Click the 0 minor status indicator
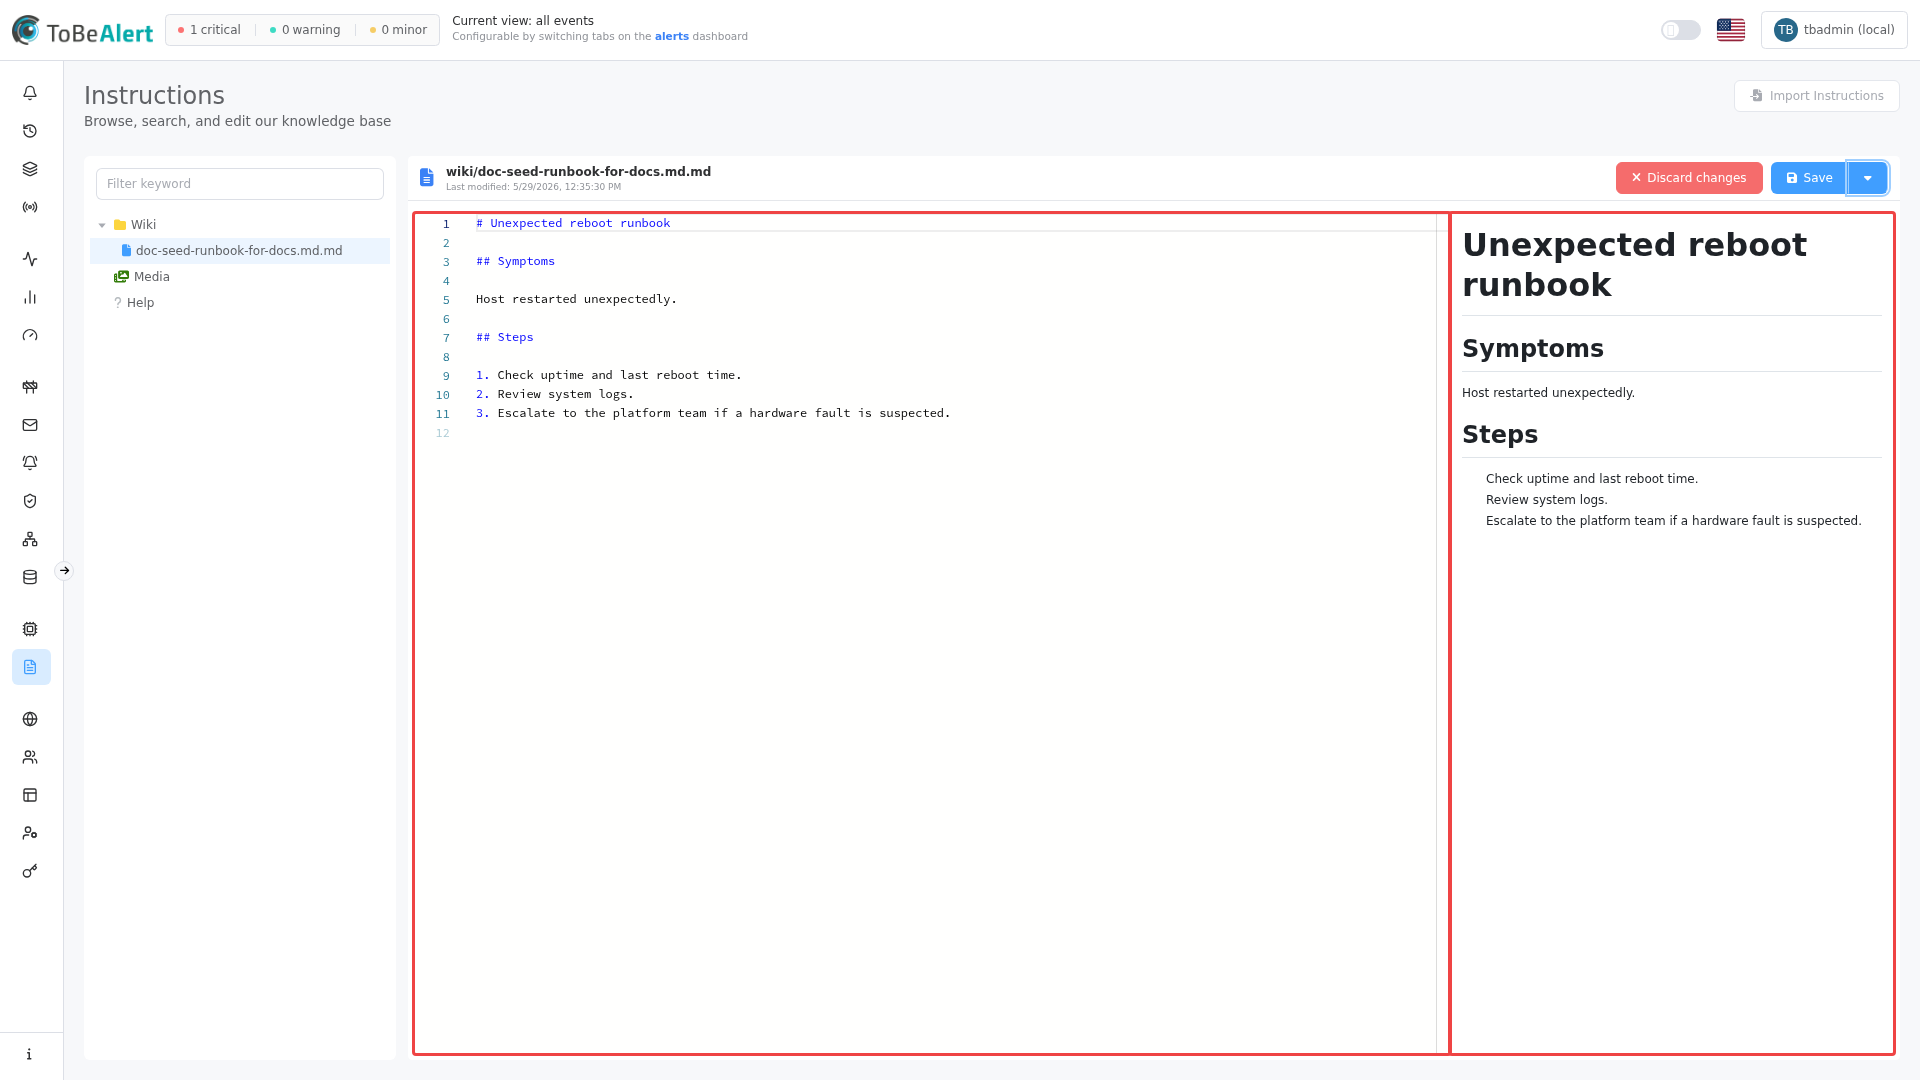1920x1080 pixels. pos(398,30)
